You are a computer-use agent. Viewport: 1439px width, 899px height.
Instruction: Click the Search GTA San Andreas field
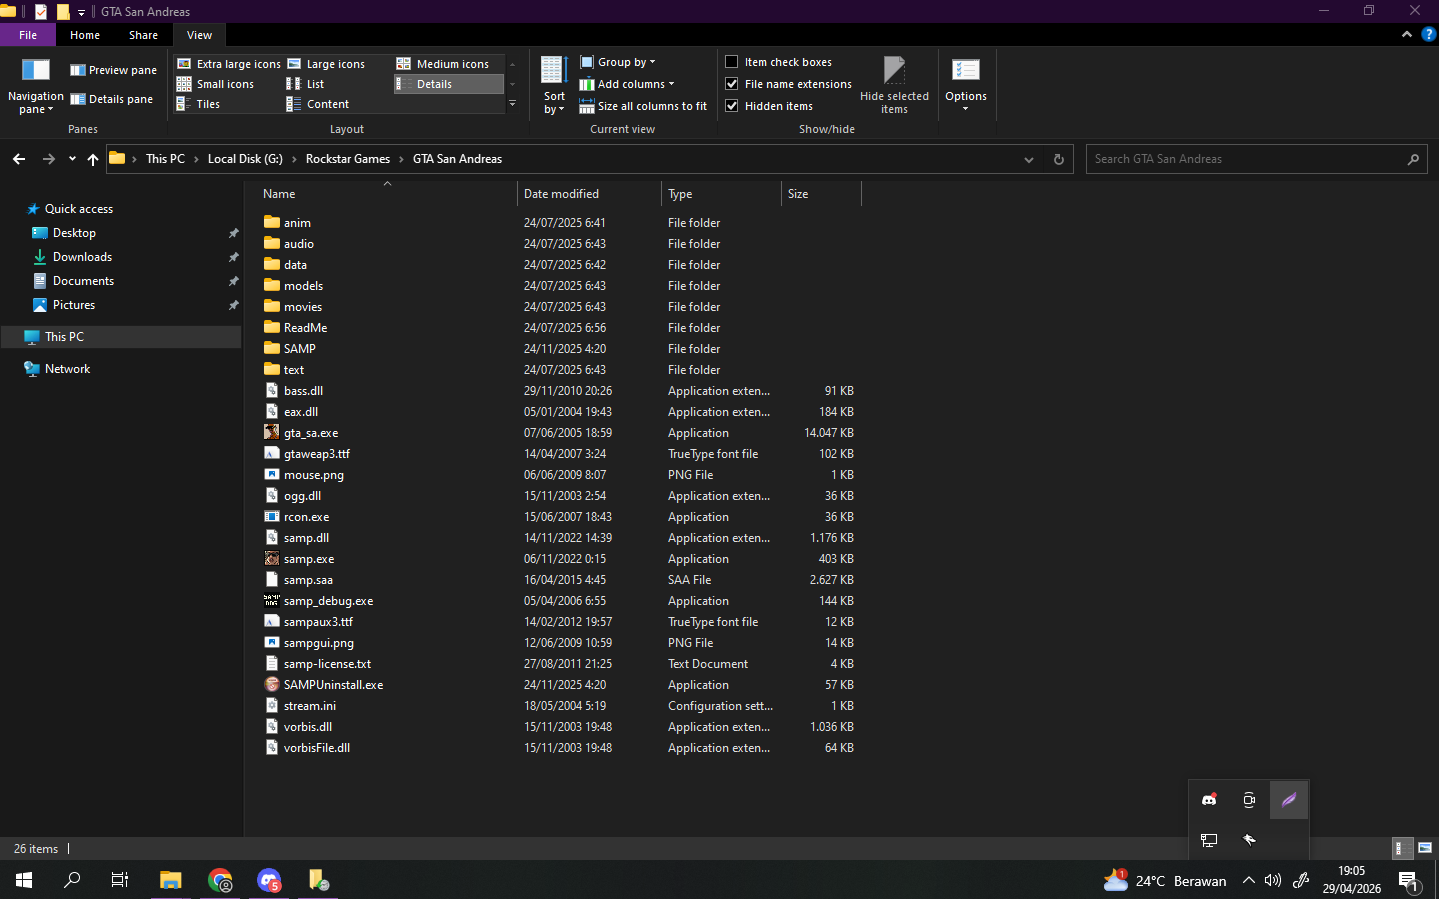[x=1256, y=159]
